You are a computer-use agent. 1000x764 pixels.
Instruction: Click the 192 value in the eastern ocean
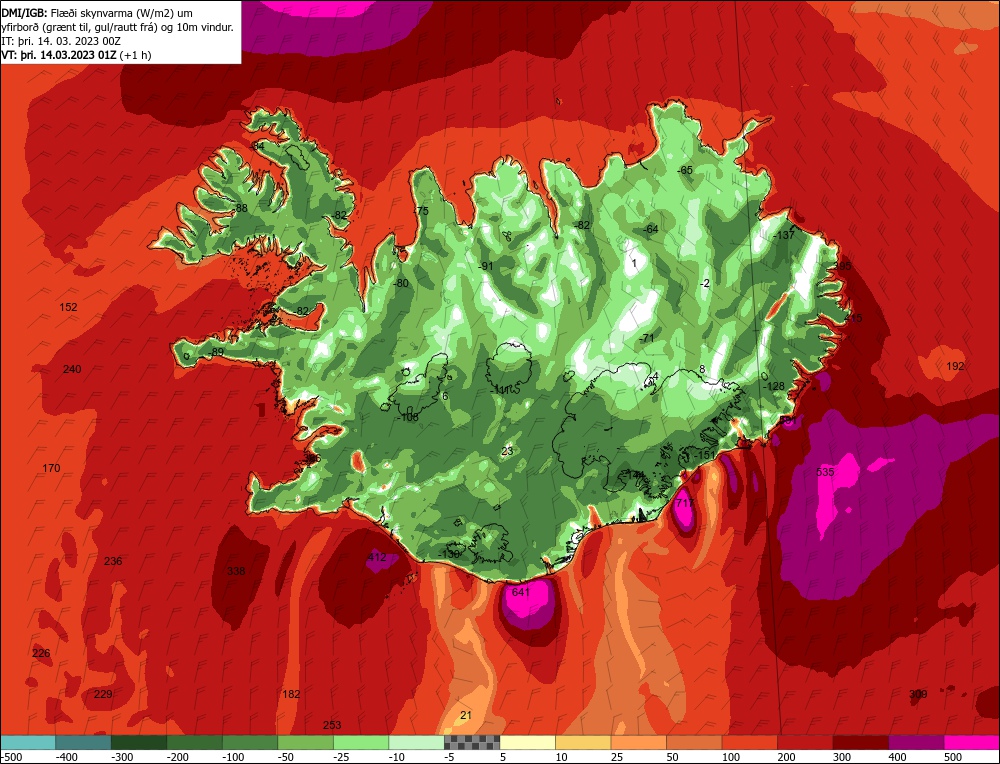coord(955,366)
